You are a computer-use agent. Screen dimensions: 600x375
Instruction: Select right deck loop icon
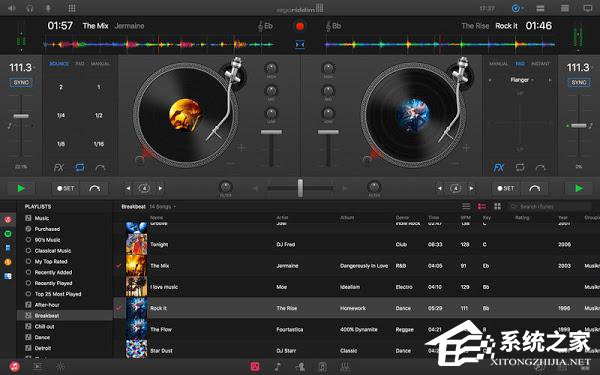(520, 167)
